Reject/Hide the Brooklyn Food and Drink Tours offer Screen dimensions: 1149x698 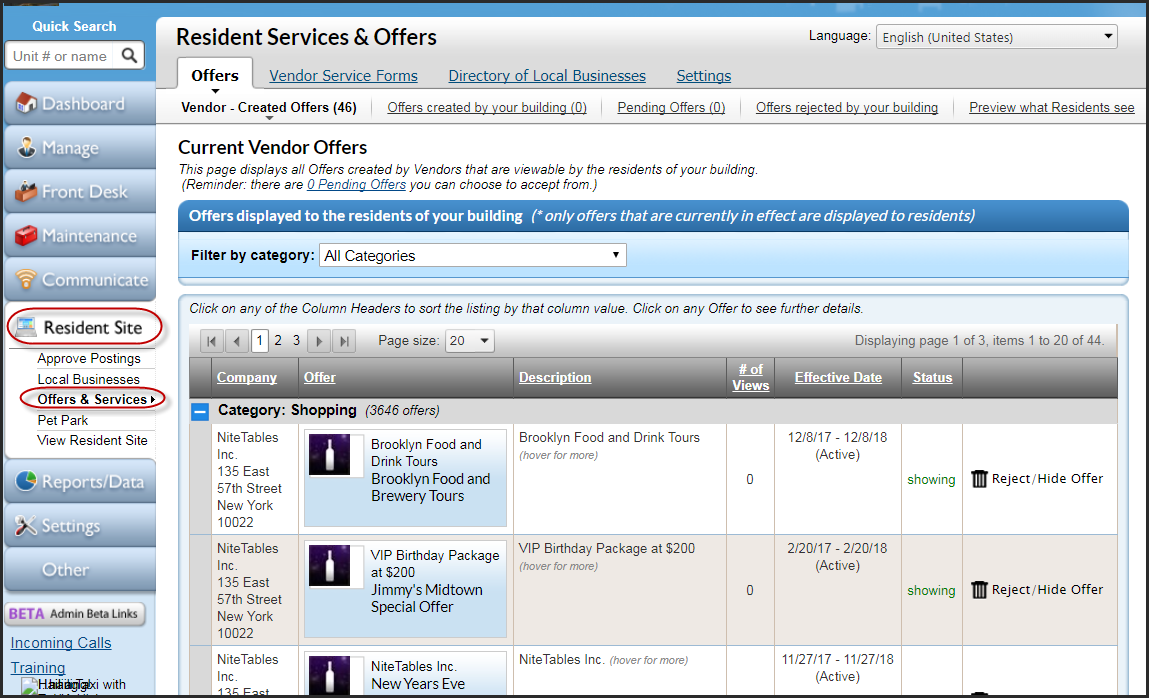tap(1046, 478)
